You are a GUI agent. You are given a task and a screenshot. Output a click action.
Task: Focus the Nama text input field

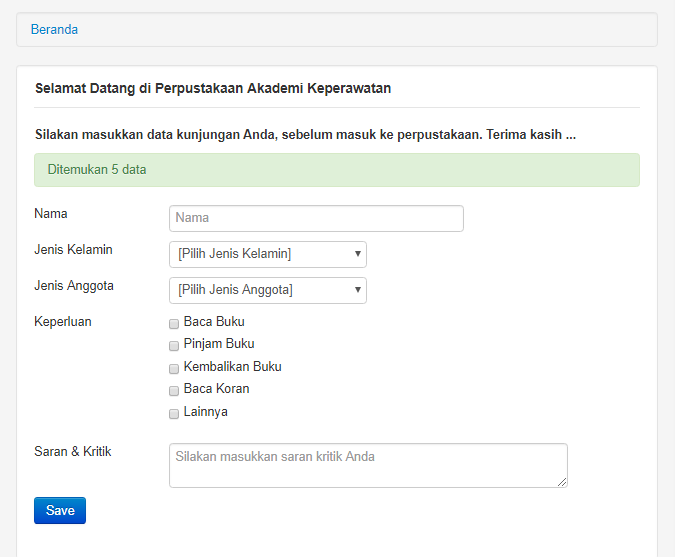coord(316,218)
